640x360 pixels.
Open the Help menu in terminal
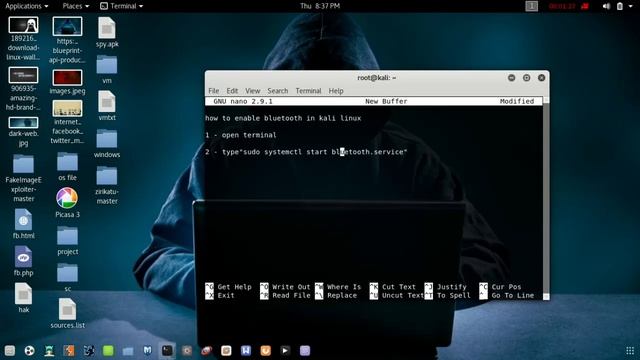pos(336,91)
